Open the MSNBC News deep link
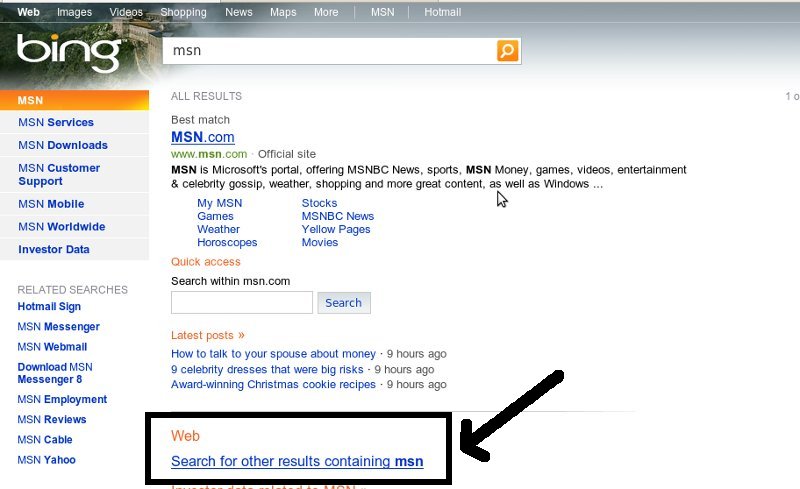 point(338,216)
